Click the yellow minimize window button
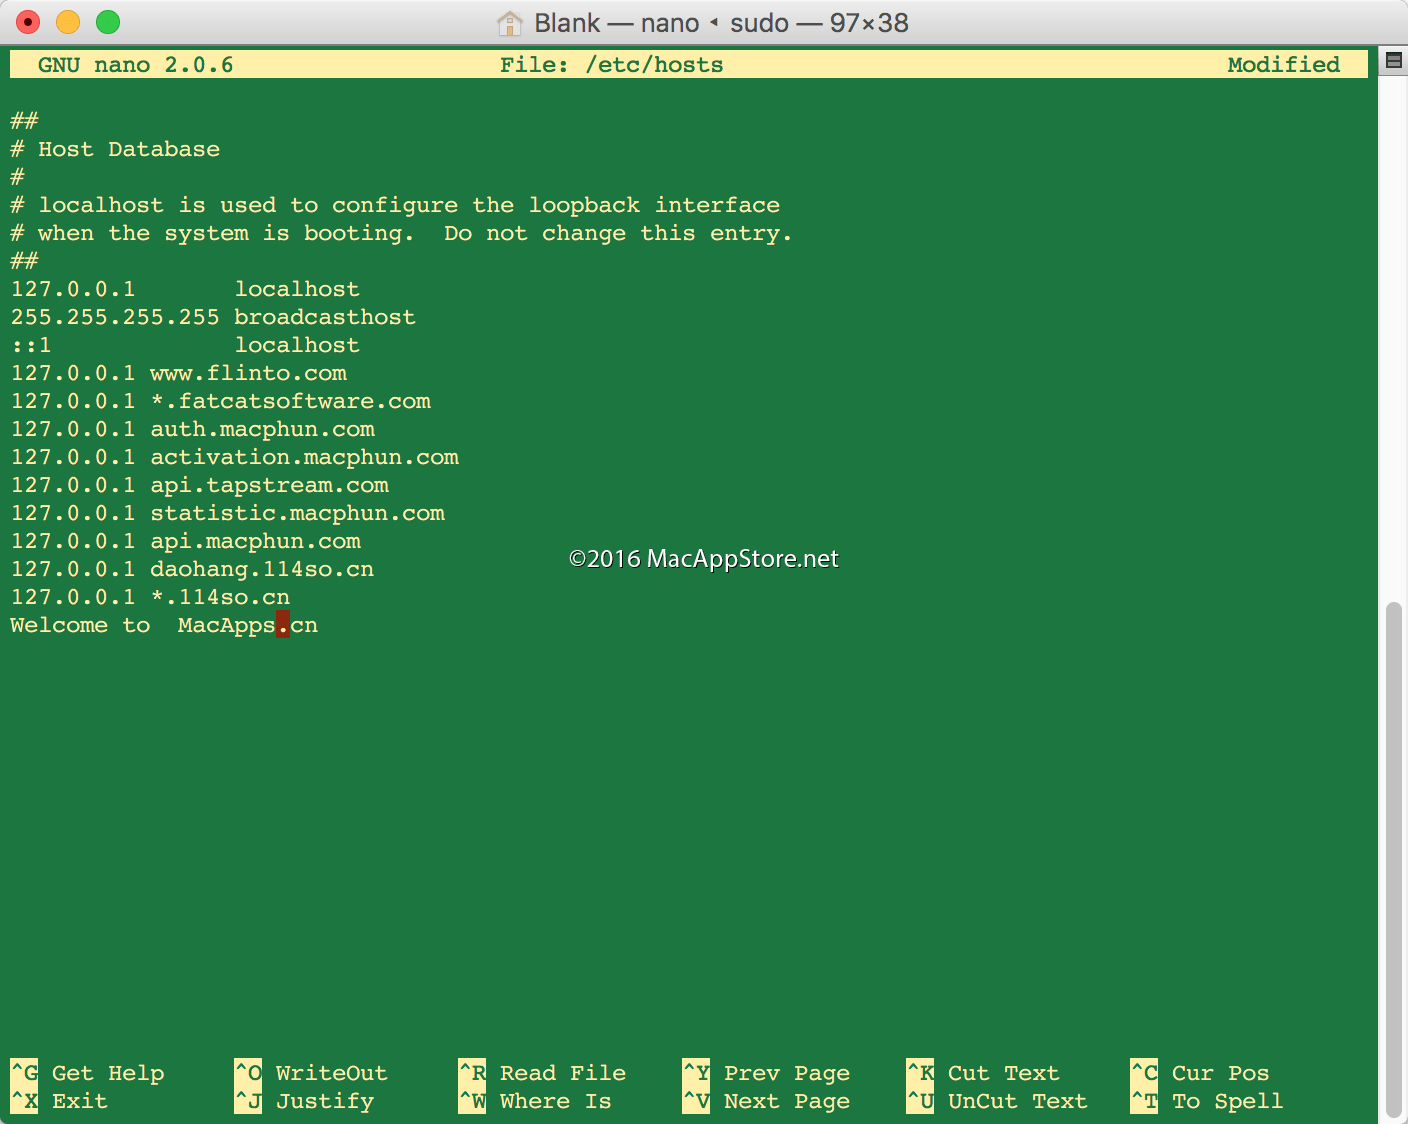The height and width of the screenshot is (1124, 1408). 68,22
